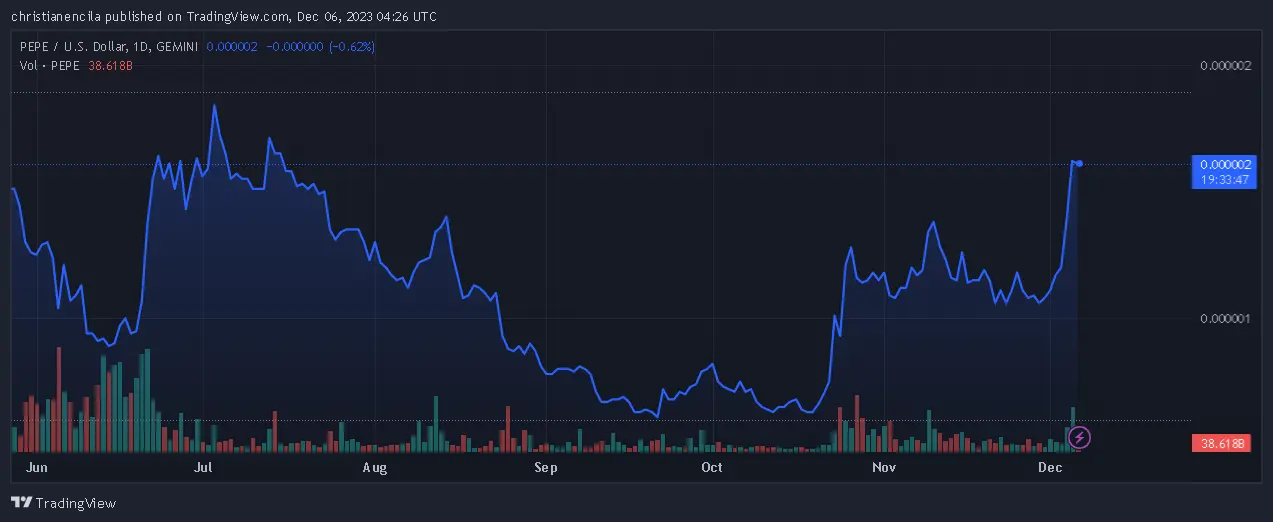Click the Aug label on time axis
This screenshot has height=522, width=1273.
point(374,467)
